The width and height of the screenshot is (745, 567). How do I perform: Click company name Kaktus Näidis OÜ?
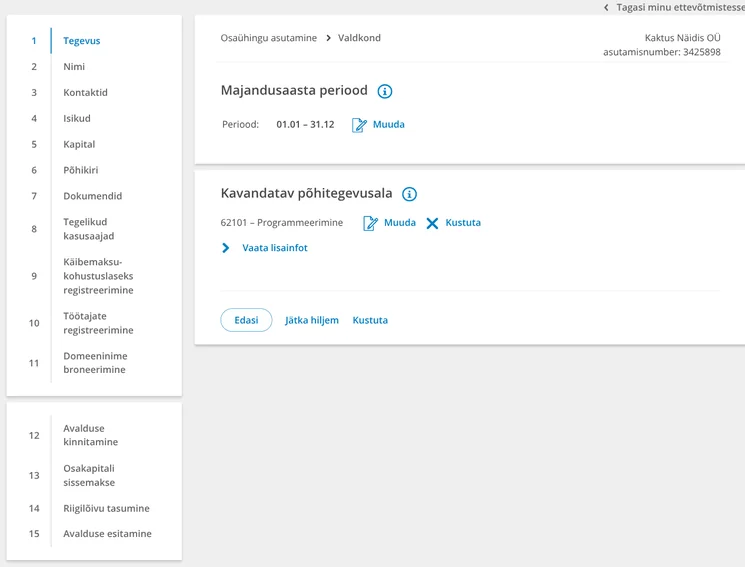[682, 38]
